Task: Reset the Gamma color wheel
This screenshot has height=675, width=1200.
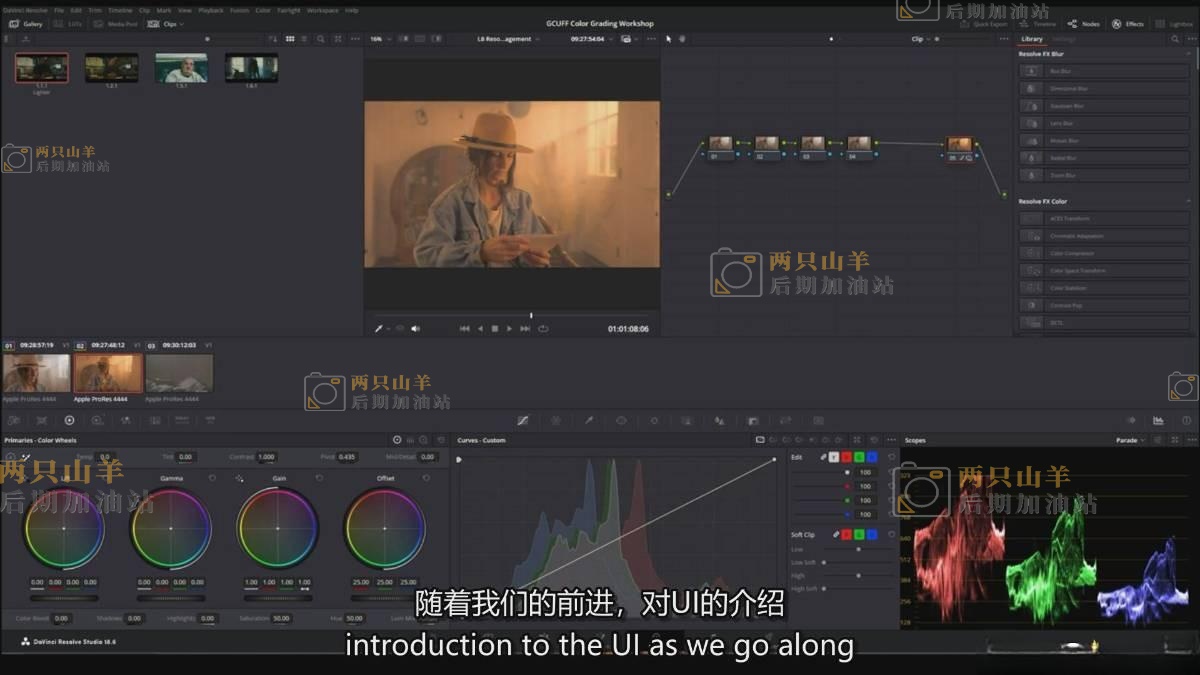Action: tap(212, 478)
